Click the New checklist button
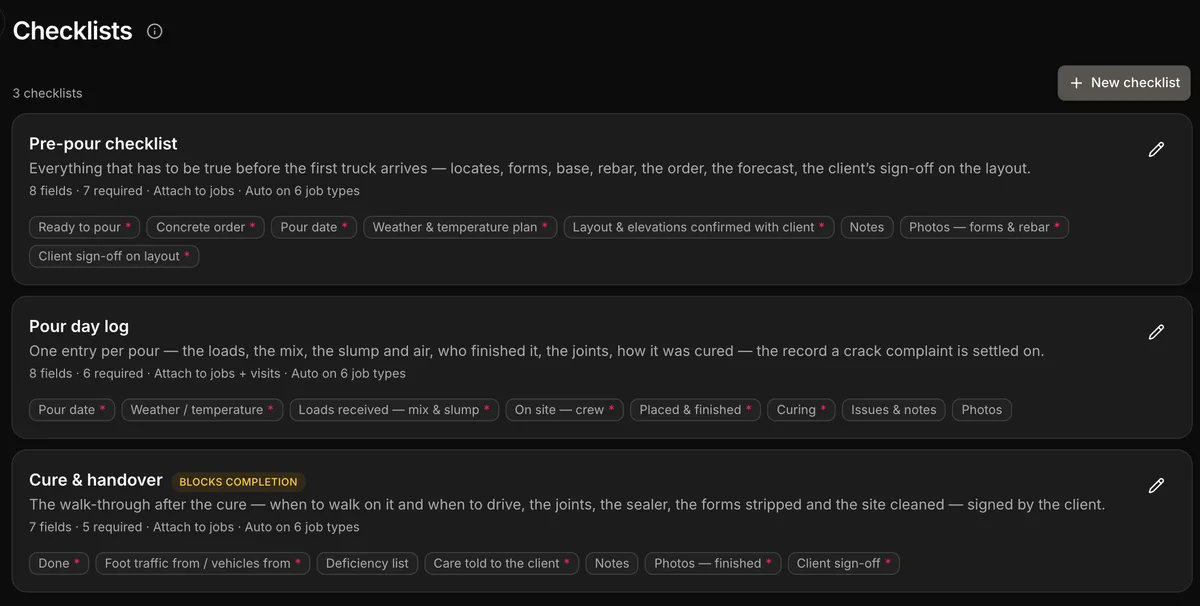The height and width of the screenshot is (606, 1200). pyautogui.click(x=1125, y=83)
